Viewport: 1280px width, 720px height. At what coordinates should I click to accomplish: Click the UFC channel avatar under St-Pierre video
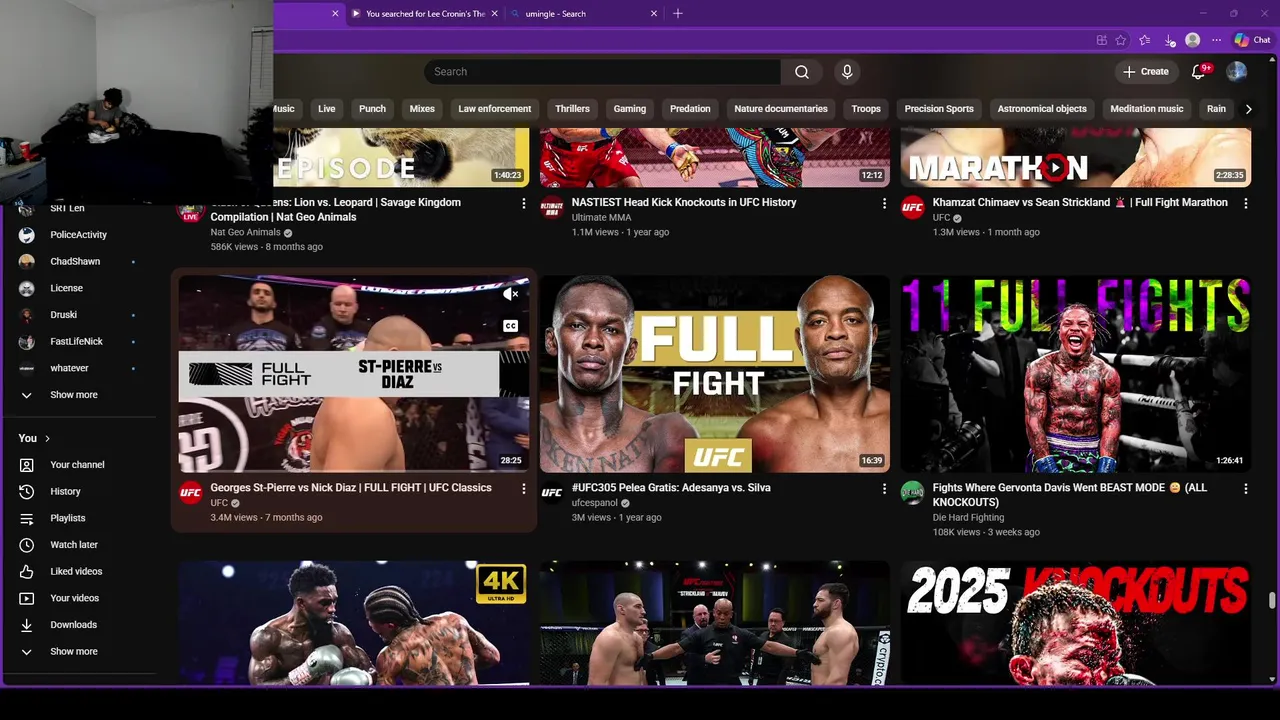click(190, 492)
